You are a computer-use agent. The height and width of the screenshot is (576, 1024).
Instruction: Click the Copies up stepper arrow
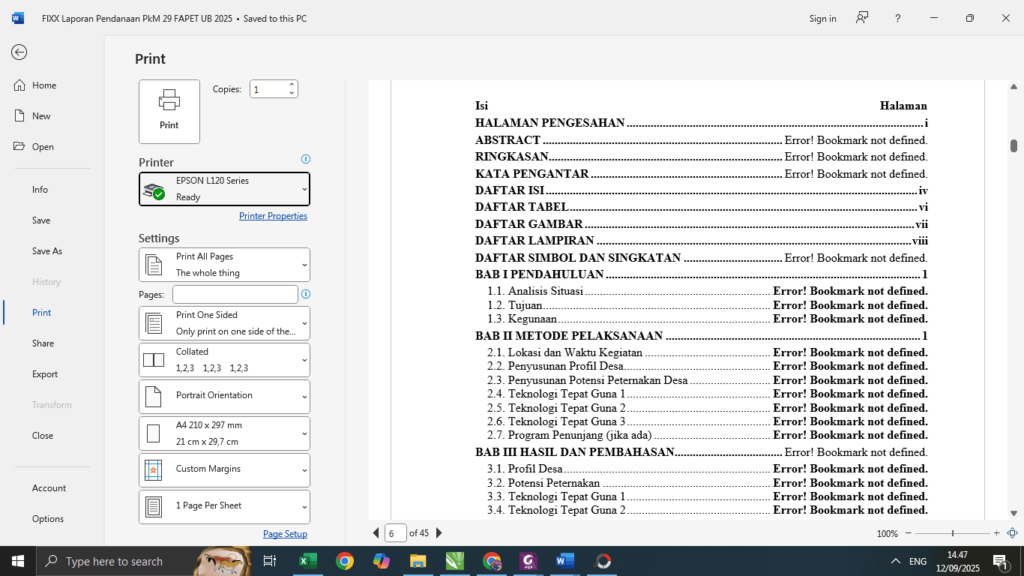click(x=291, y=84)
